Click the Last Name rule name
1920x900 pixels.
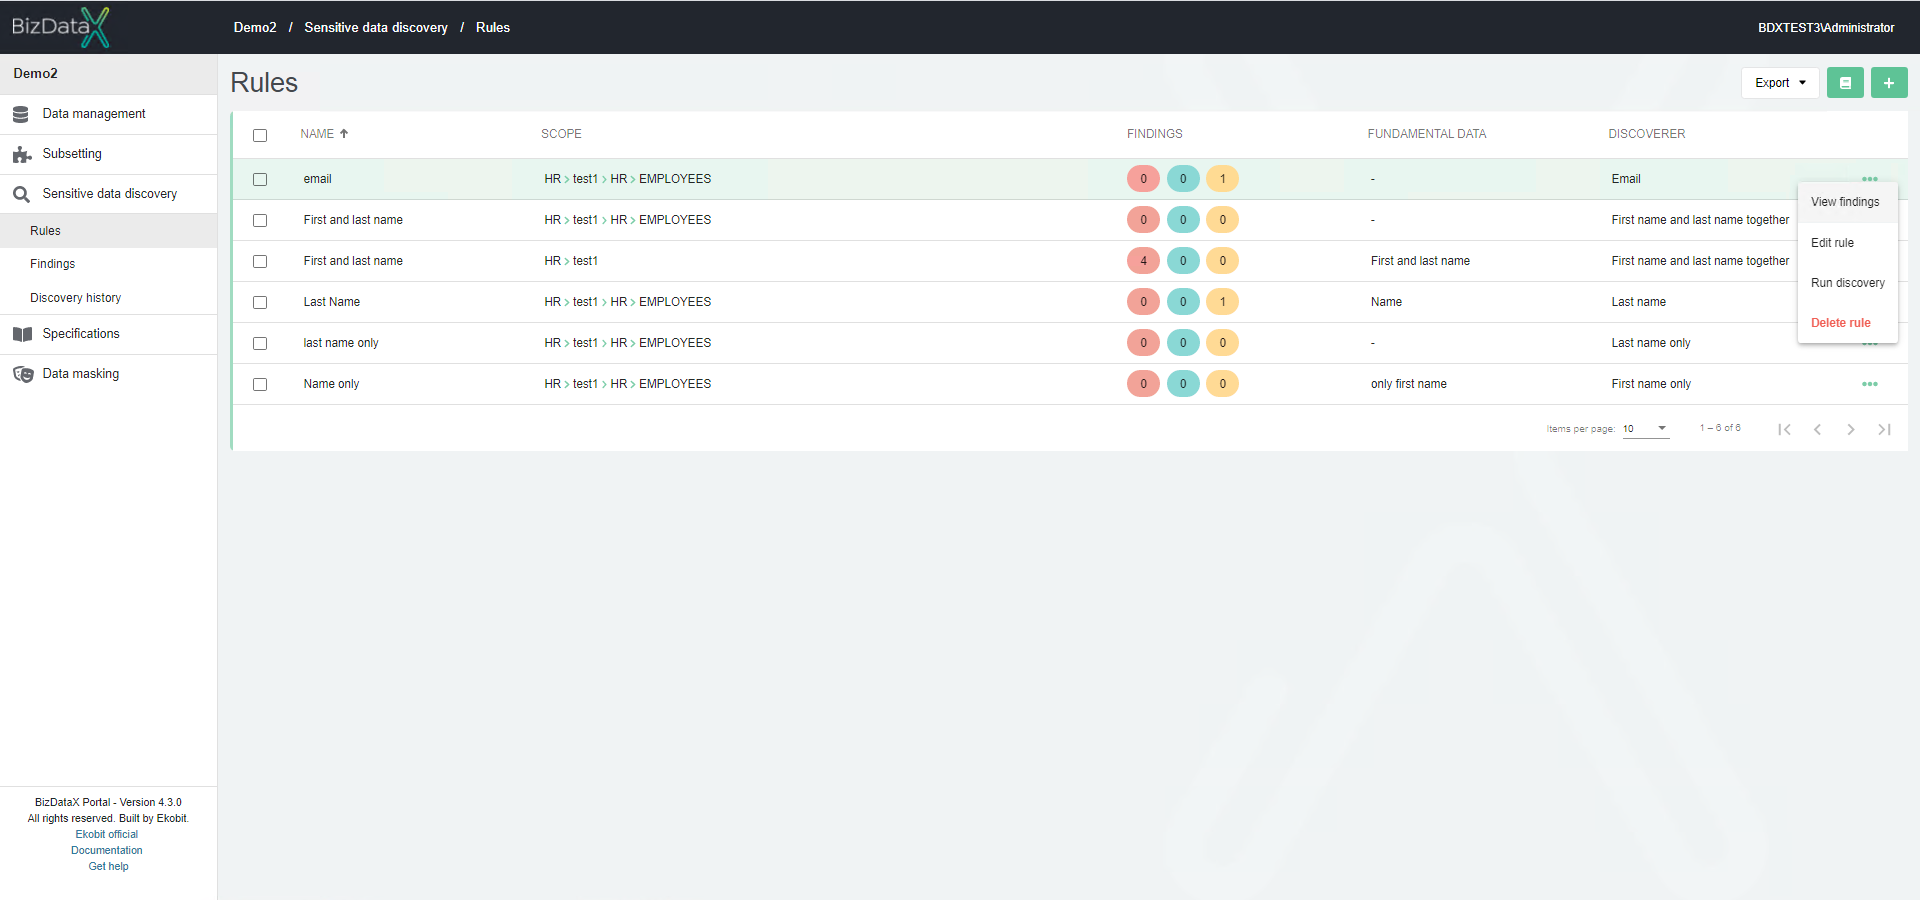pos(332,302)
